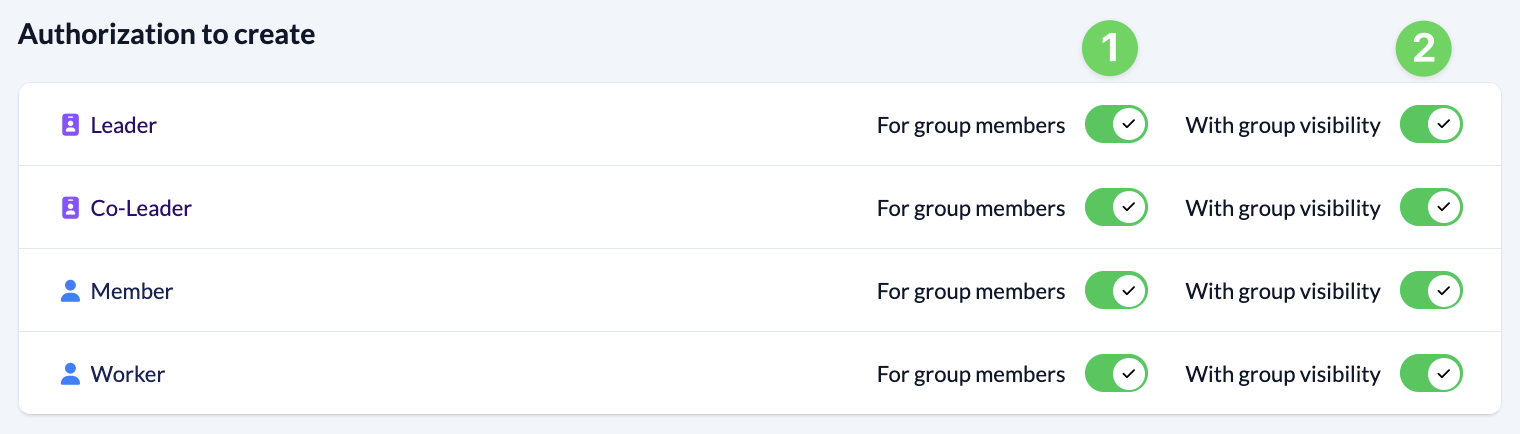This screenshot has height=434, width=1520.
Task: Turn off Worker's For group members
Action: click(x=1116, y=374)
